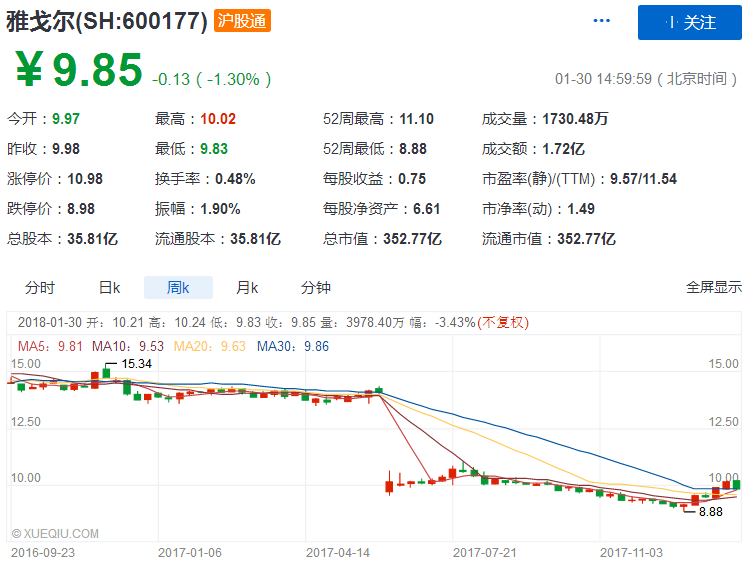The width and height of the screenshot is (747, 562).
Task: Click the 关注 follow button
Action: pos(689,22)
